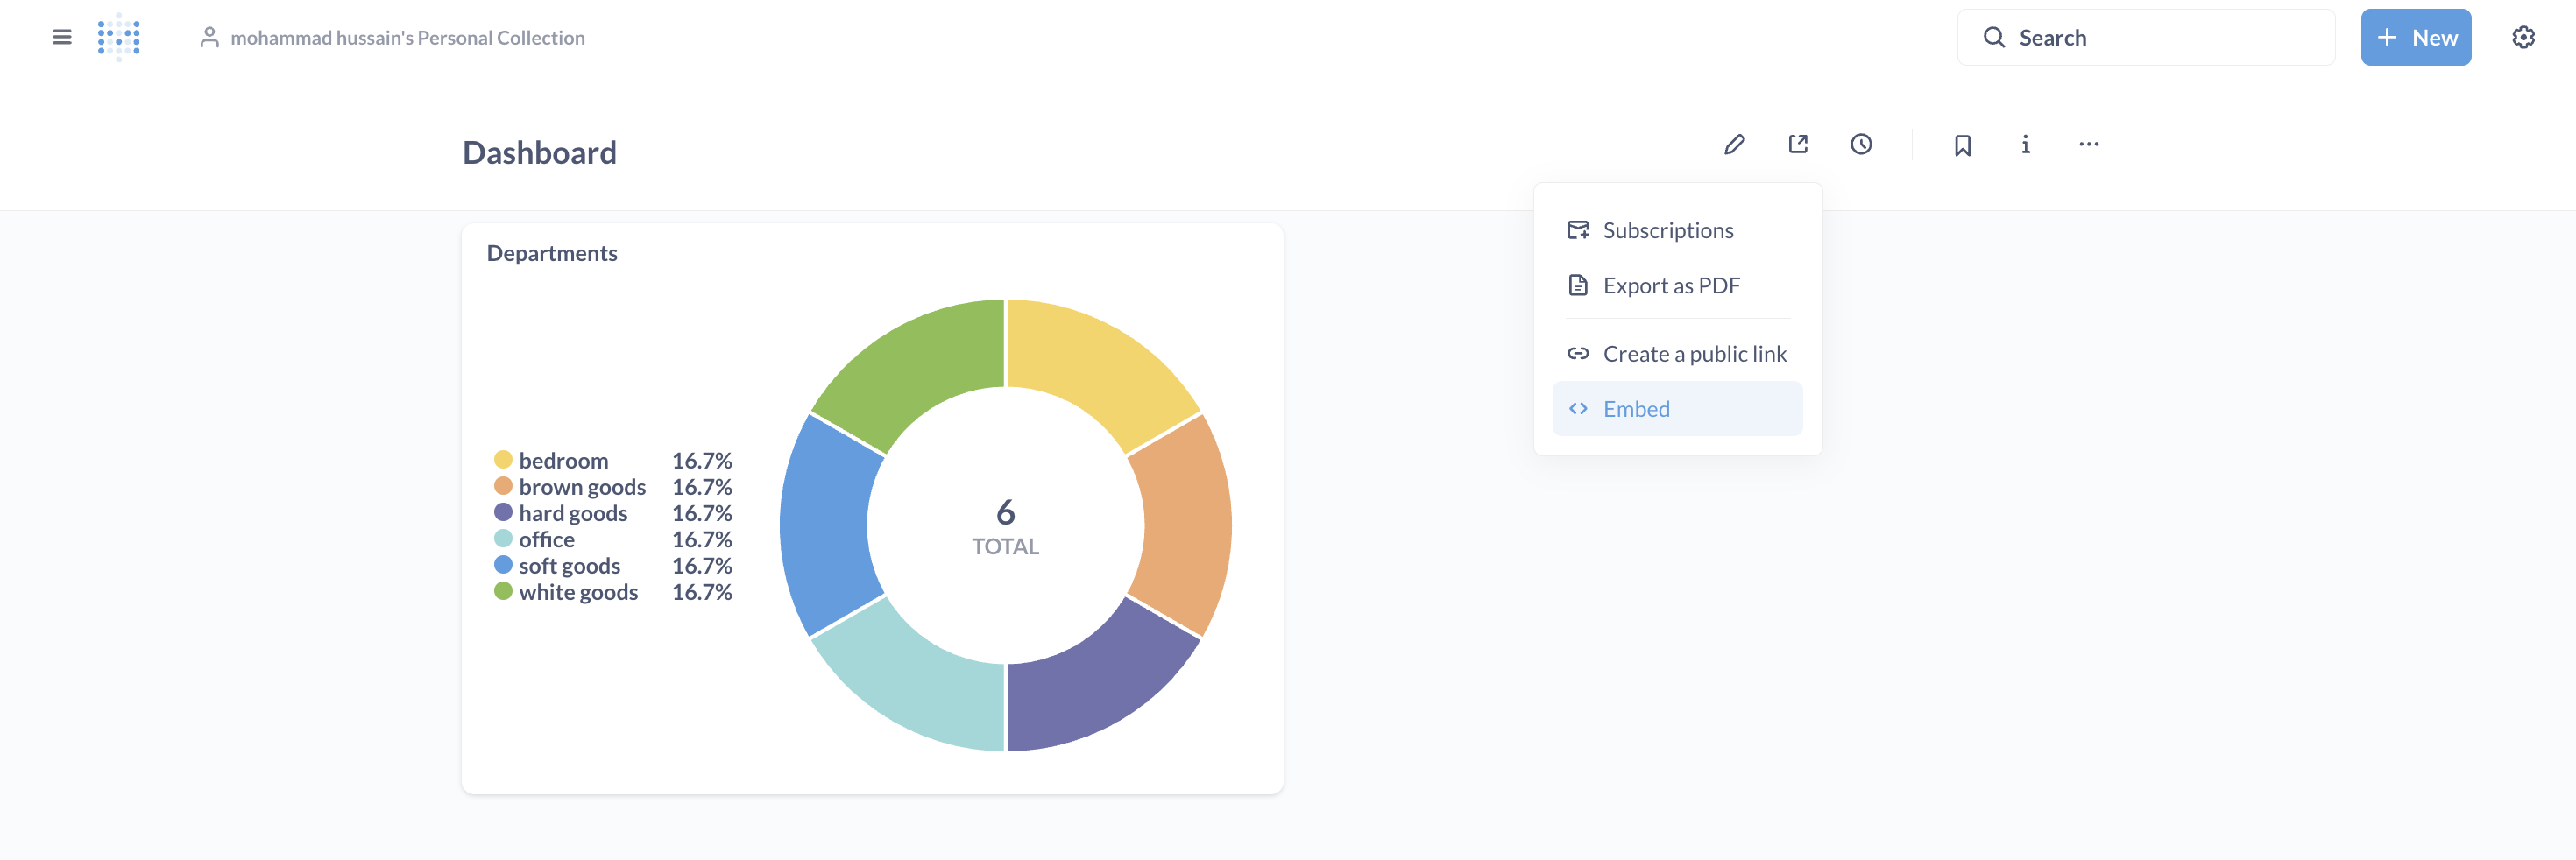Click the Metabase logo home icon

(x=119, y=38)
